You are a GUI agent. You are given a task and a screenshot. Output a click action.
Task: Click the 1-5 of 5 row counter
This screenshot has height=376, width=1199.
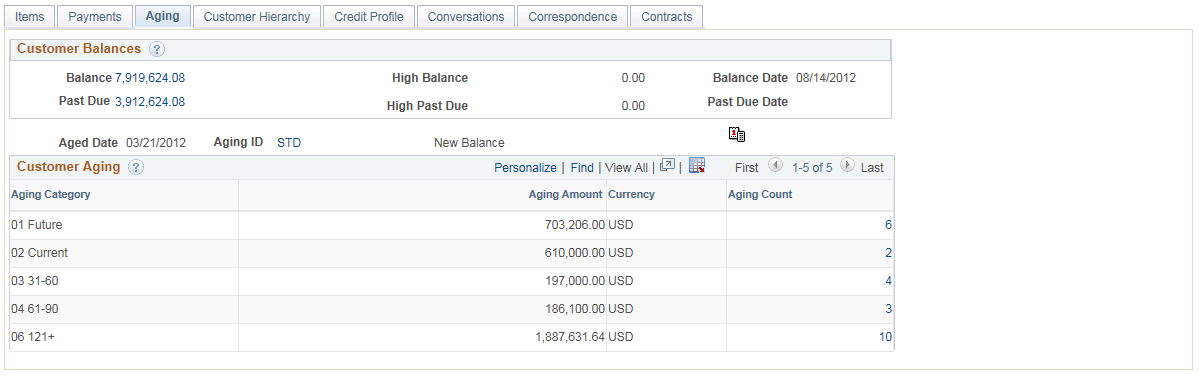point(811,167)
